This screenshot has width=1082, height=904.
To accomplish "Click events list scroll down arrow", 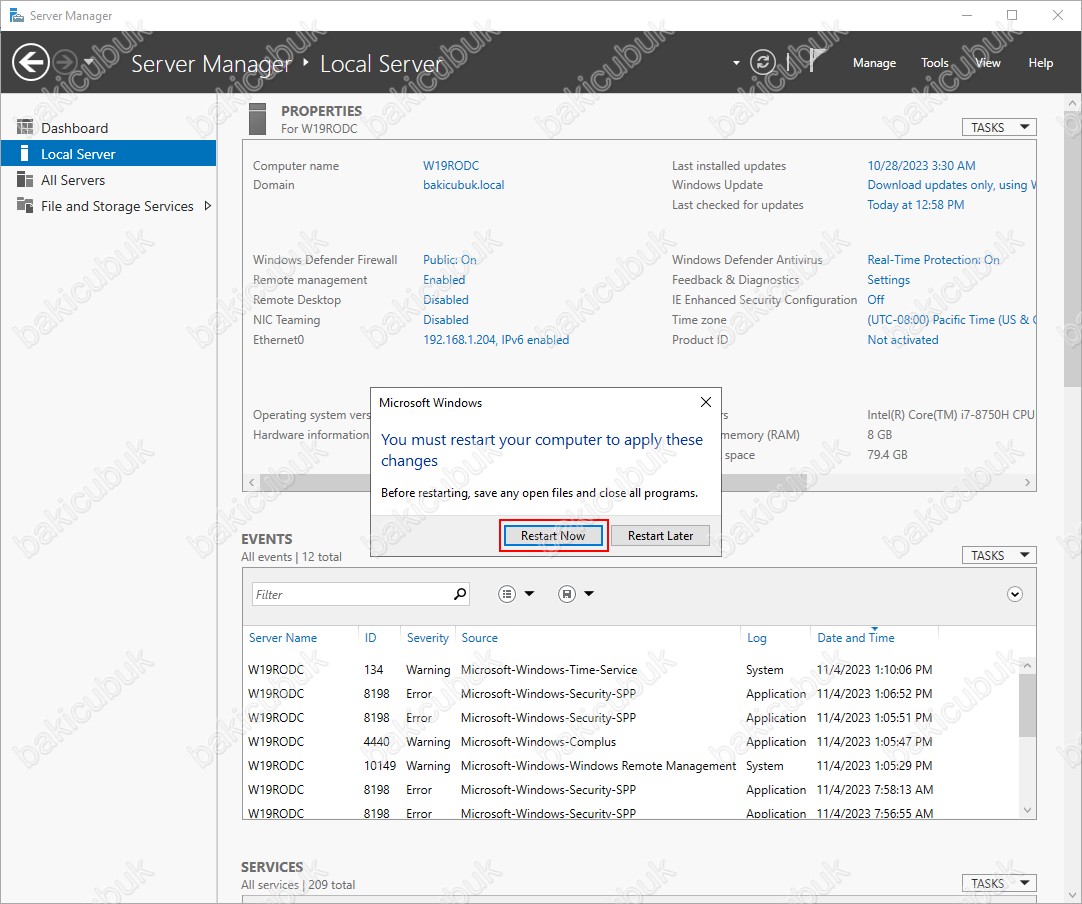I will click(x=1027, y=810).
